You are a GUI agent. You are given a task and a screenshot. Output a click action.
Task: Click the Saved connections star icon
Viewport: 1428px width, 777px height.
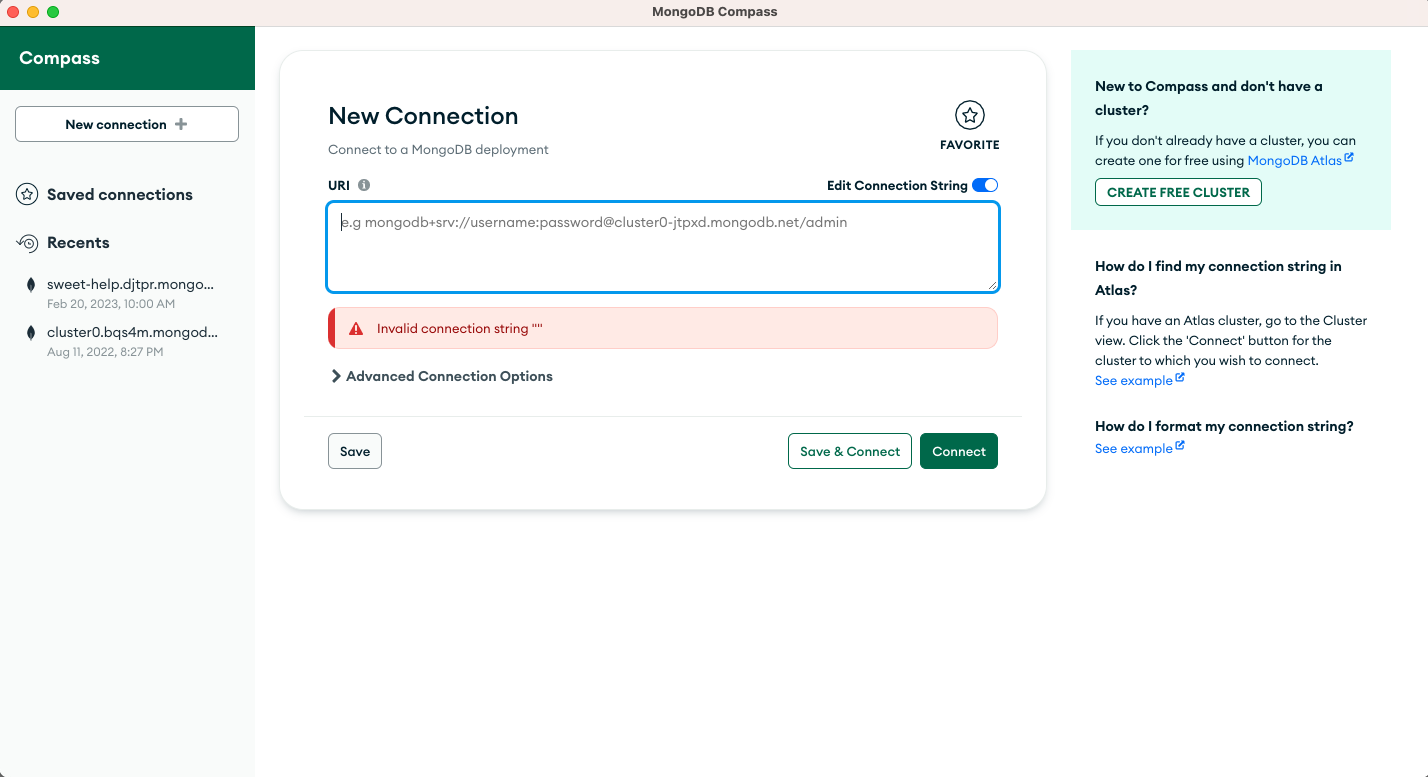coord(28,195)
